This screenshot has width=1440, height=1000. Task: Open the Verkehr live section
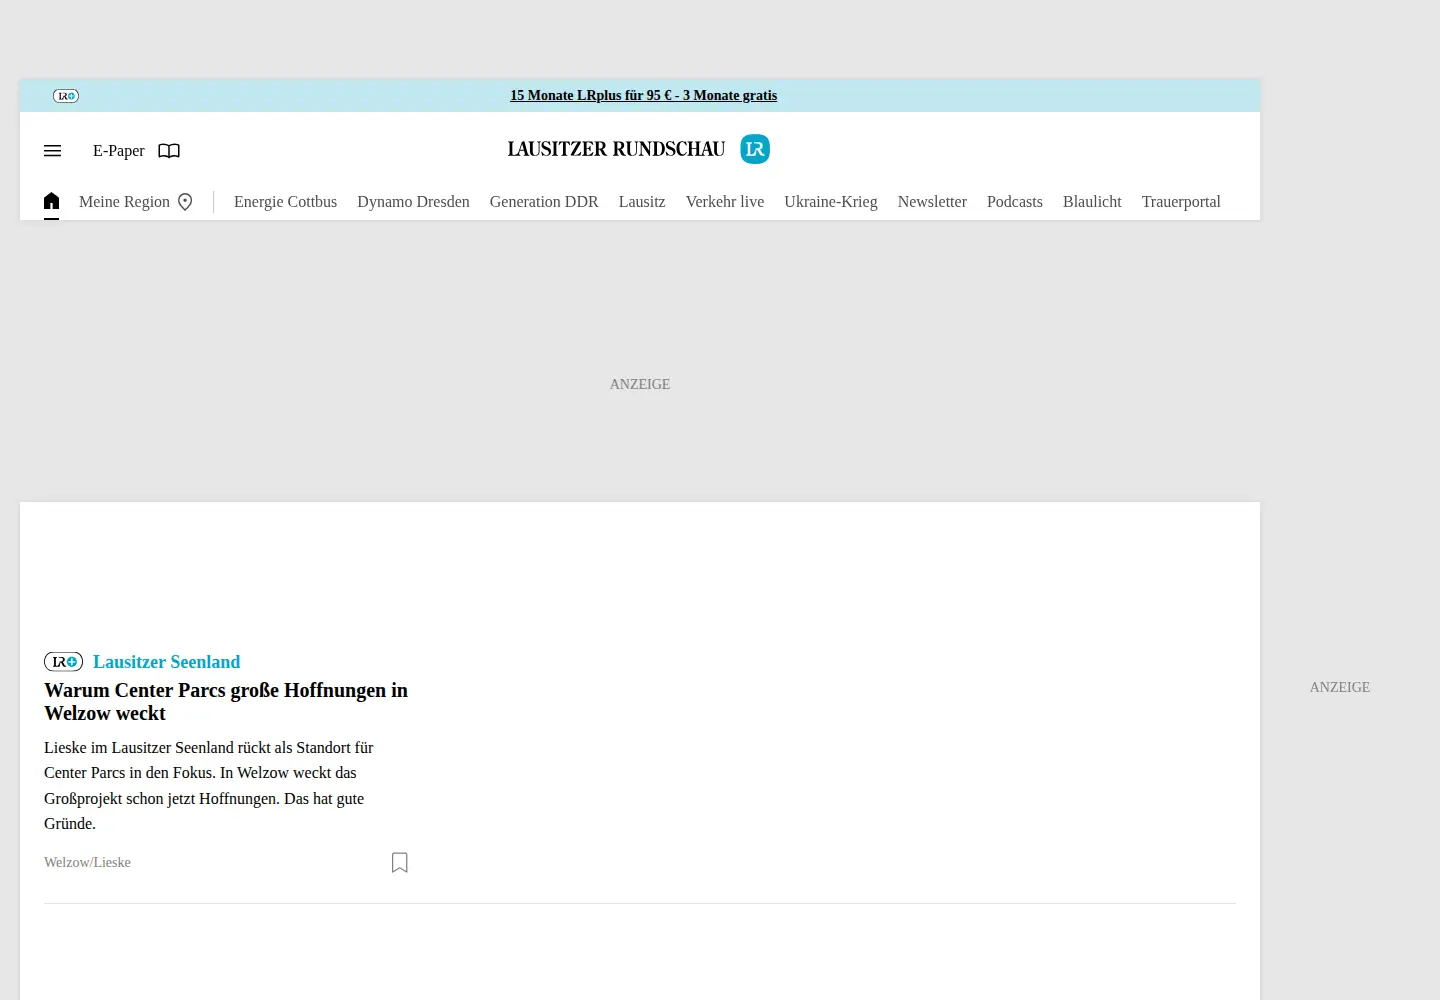pyautogui.click(x=725, y=202)
